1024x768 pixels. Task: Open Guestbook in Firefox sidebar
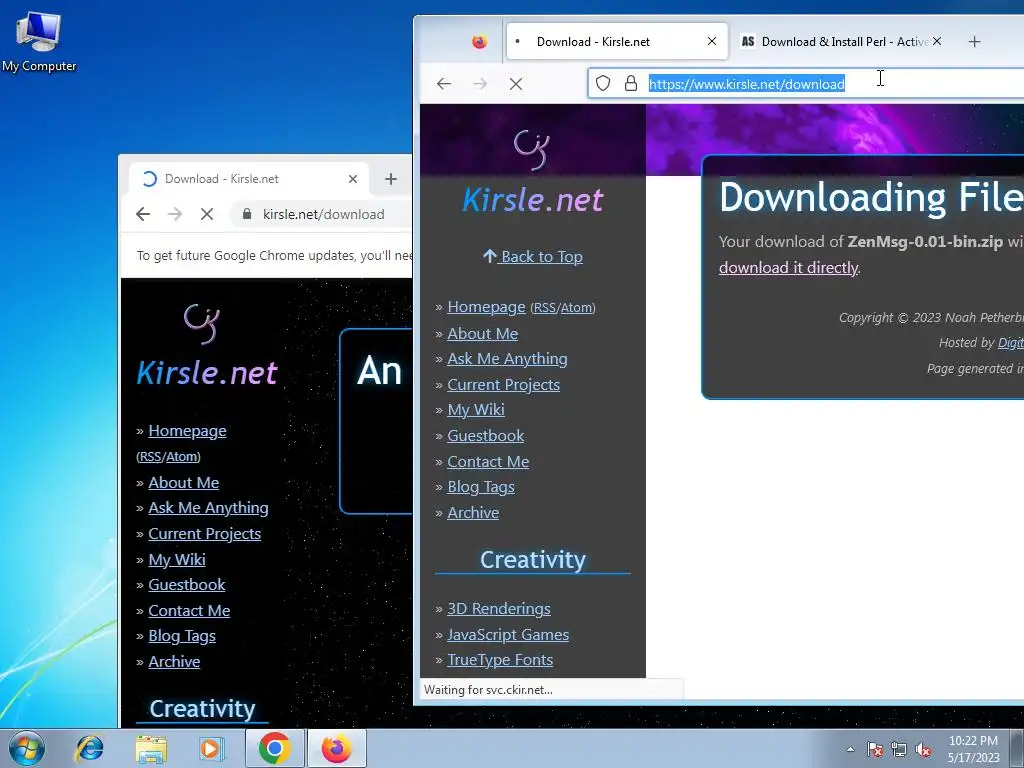[x=486, y=436]
